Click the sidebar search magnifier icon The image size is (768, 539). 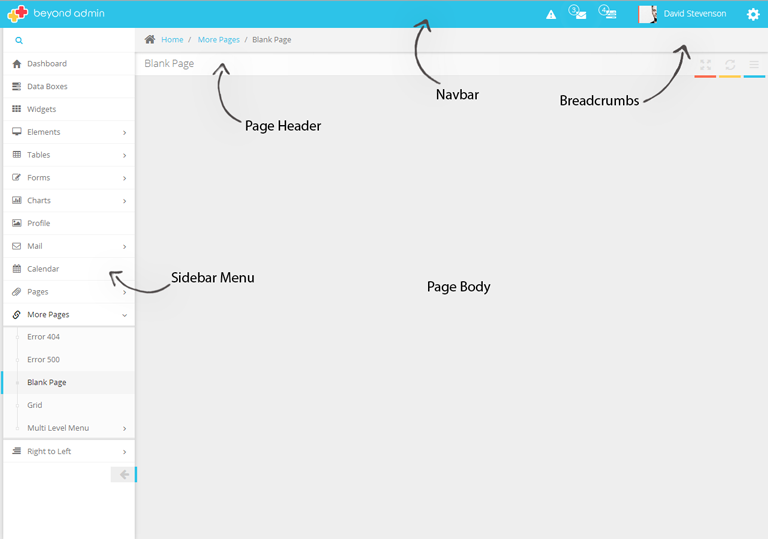[x=19, y=41]
